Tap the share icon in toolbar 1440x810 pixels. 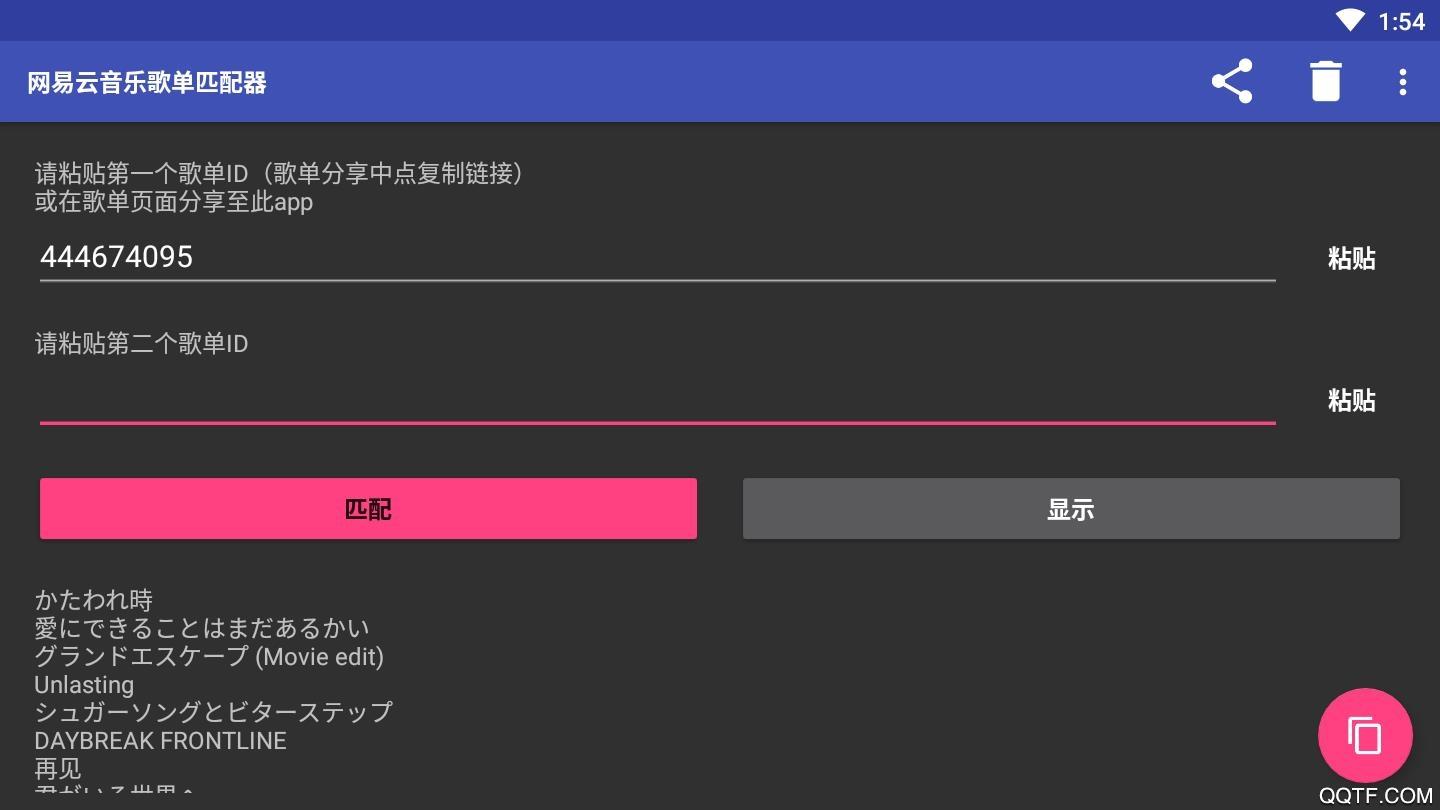pyautogui.click(x=1232, y=82)
